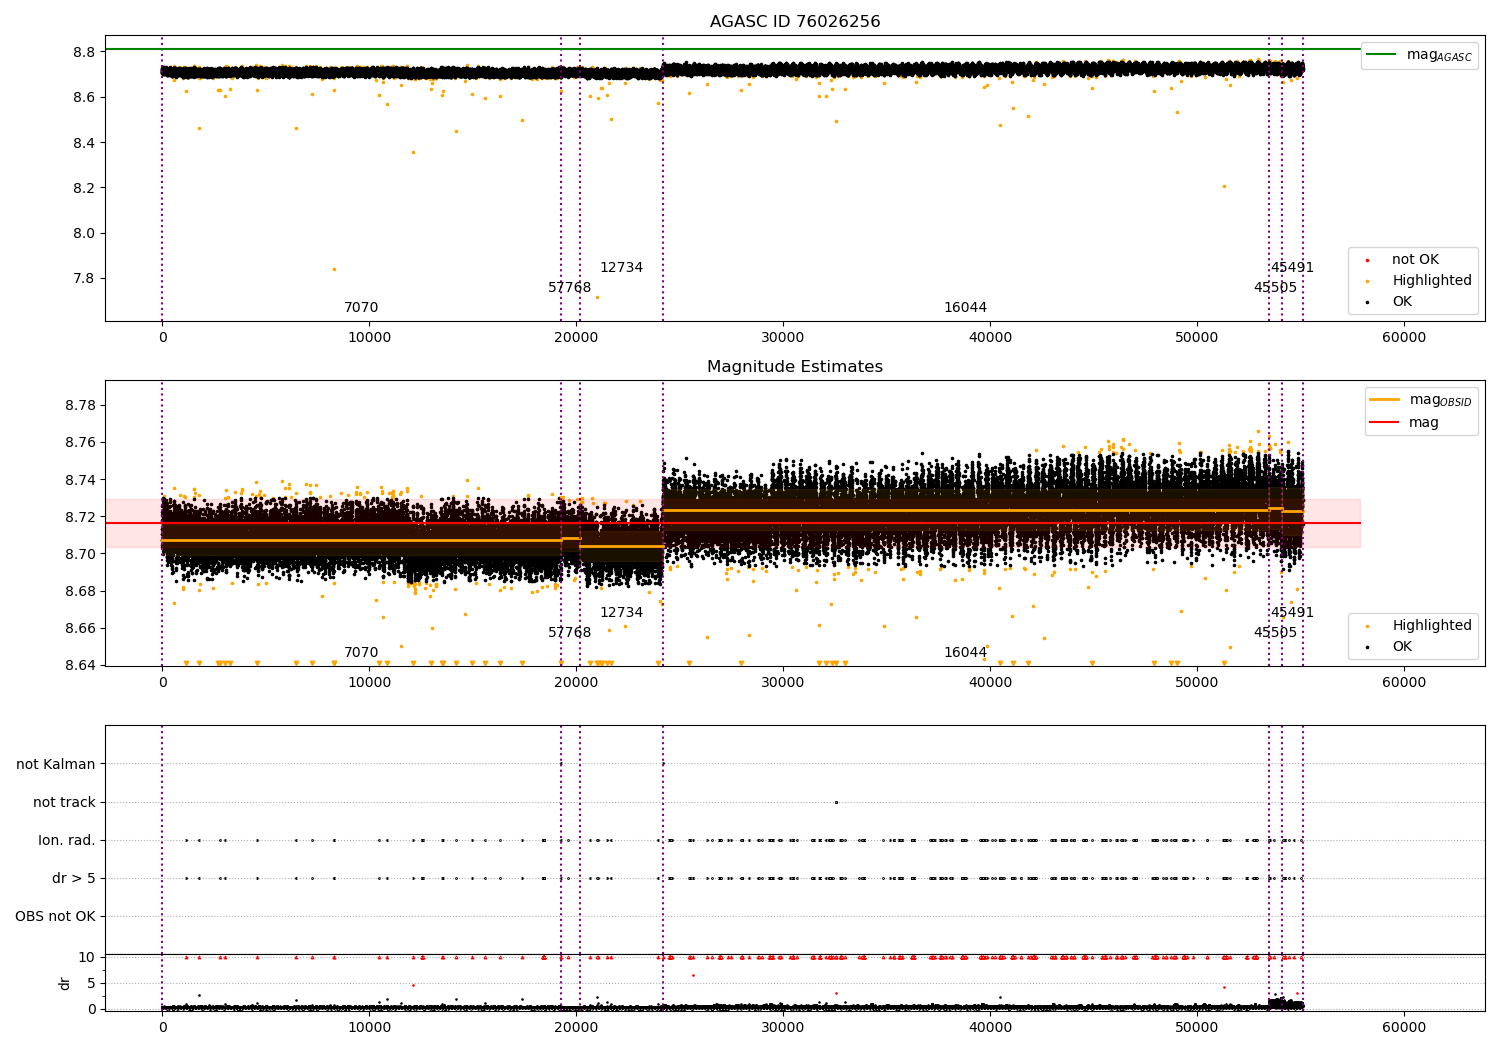
Task: Click the 10 tick on the dr axis
Action: click(x=87, y=958)
